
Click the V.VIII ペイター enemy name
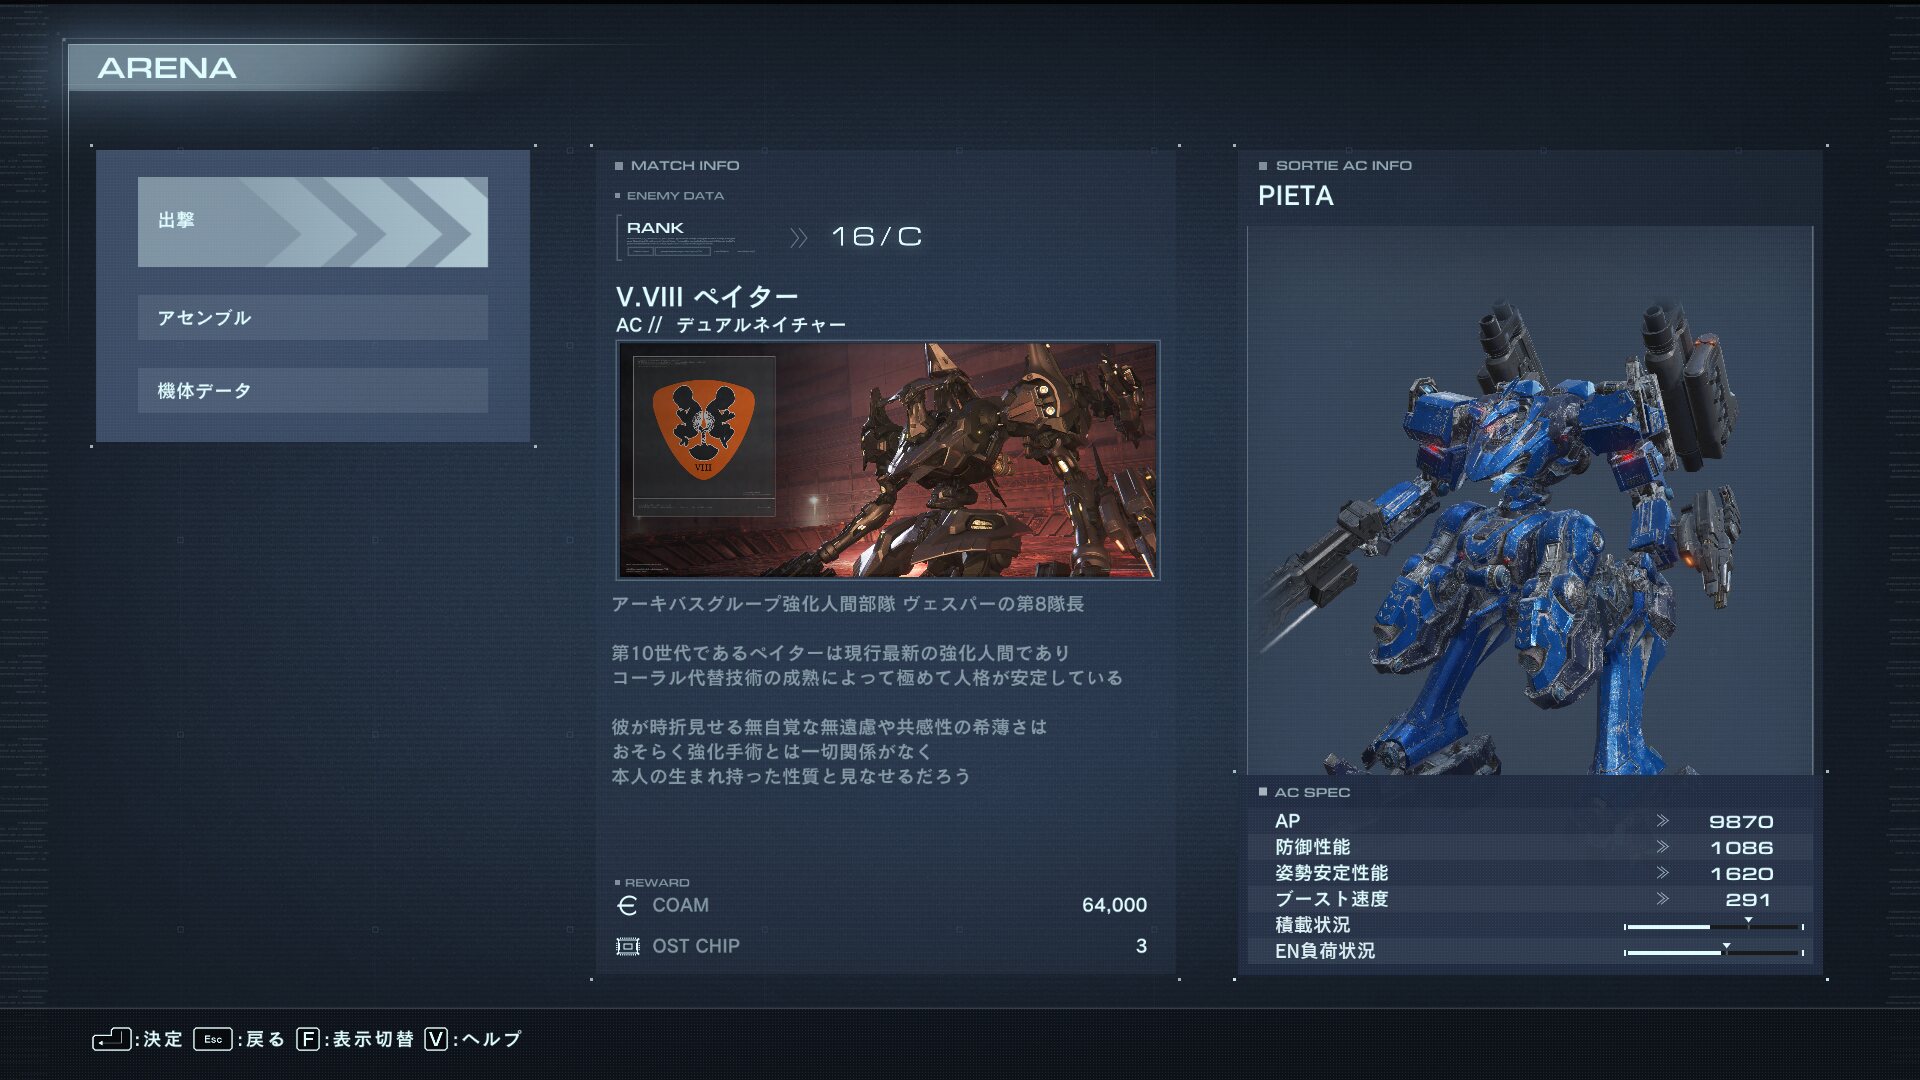tap(707, 297)
